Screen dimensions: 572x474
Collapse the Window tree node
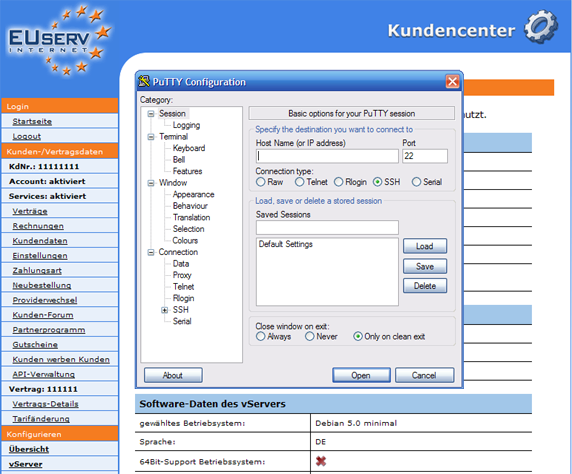(x=151, y=183)
